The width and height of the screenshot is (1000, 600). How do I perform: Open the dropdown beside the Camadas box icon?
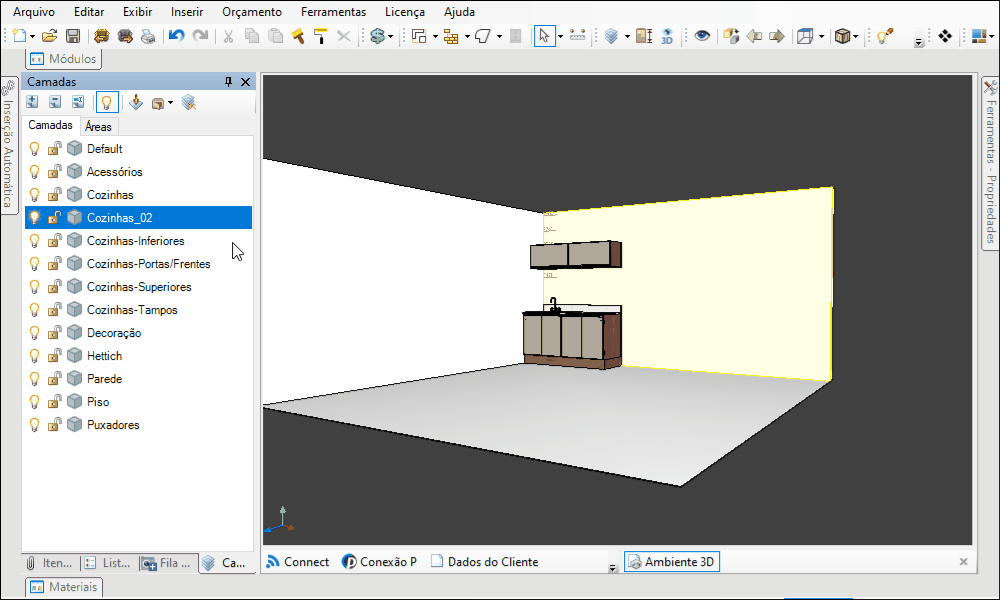[170, 103]
